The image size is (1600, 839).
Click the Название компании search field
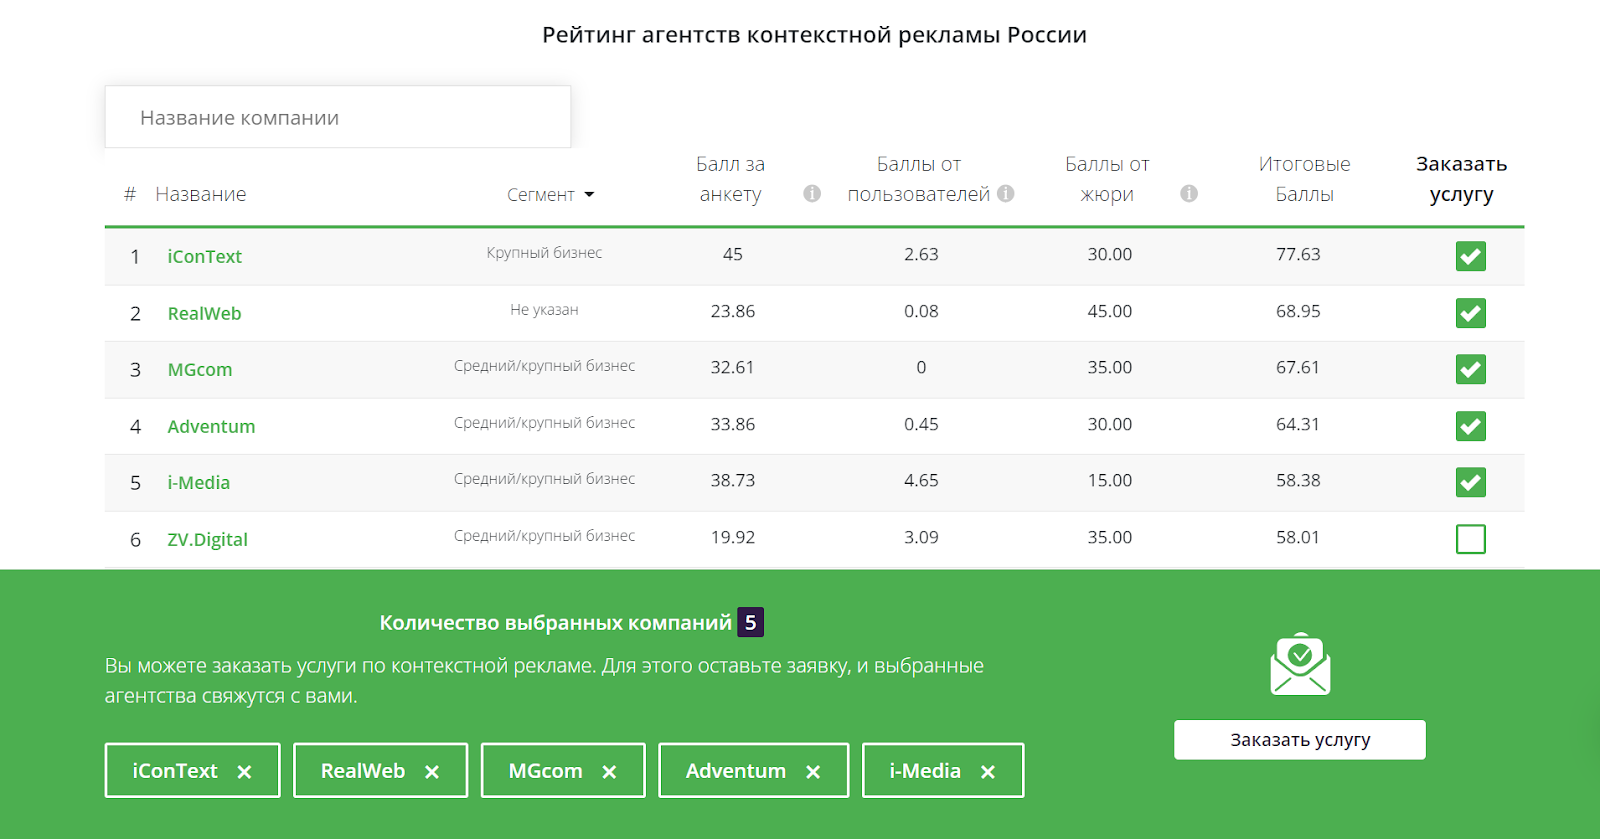click(338, 118)
